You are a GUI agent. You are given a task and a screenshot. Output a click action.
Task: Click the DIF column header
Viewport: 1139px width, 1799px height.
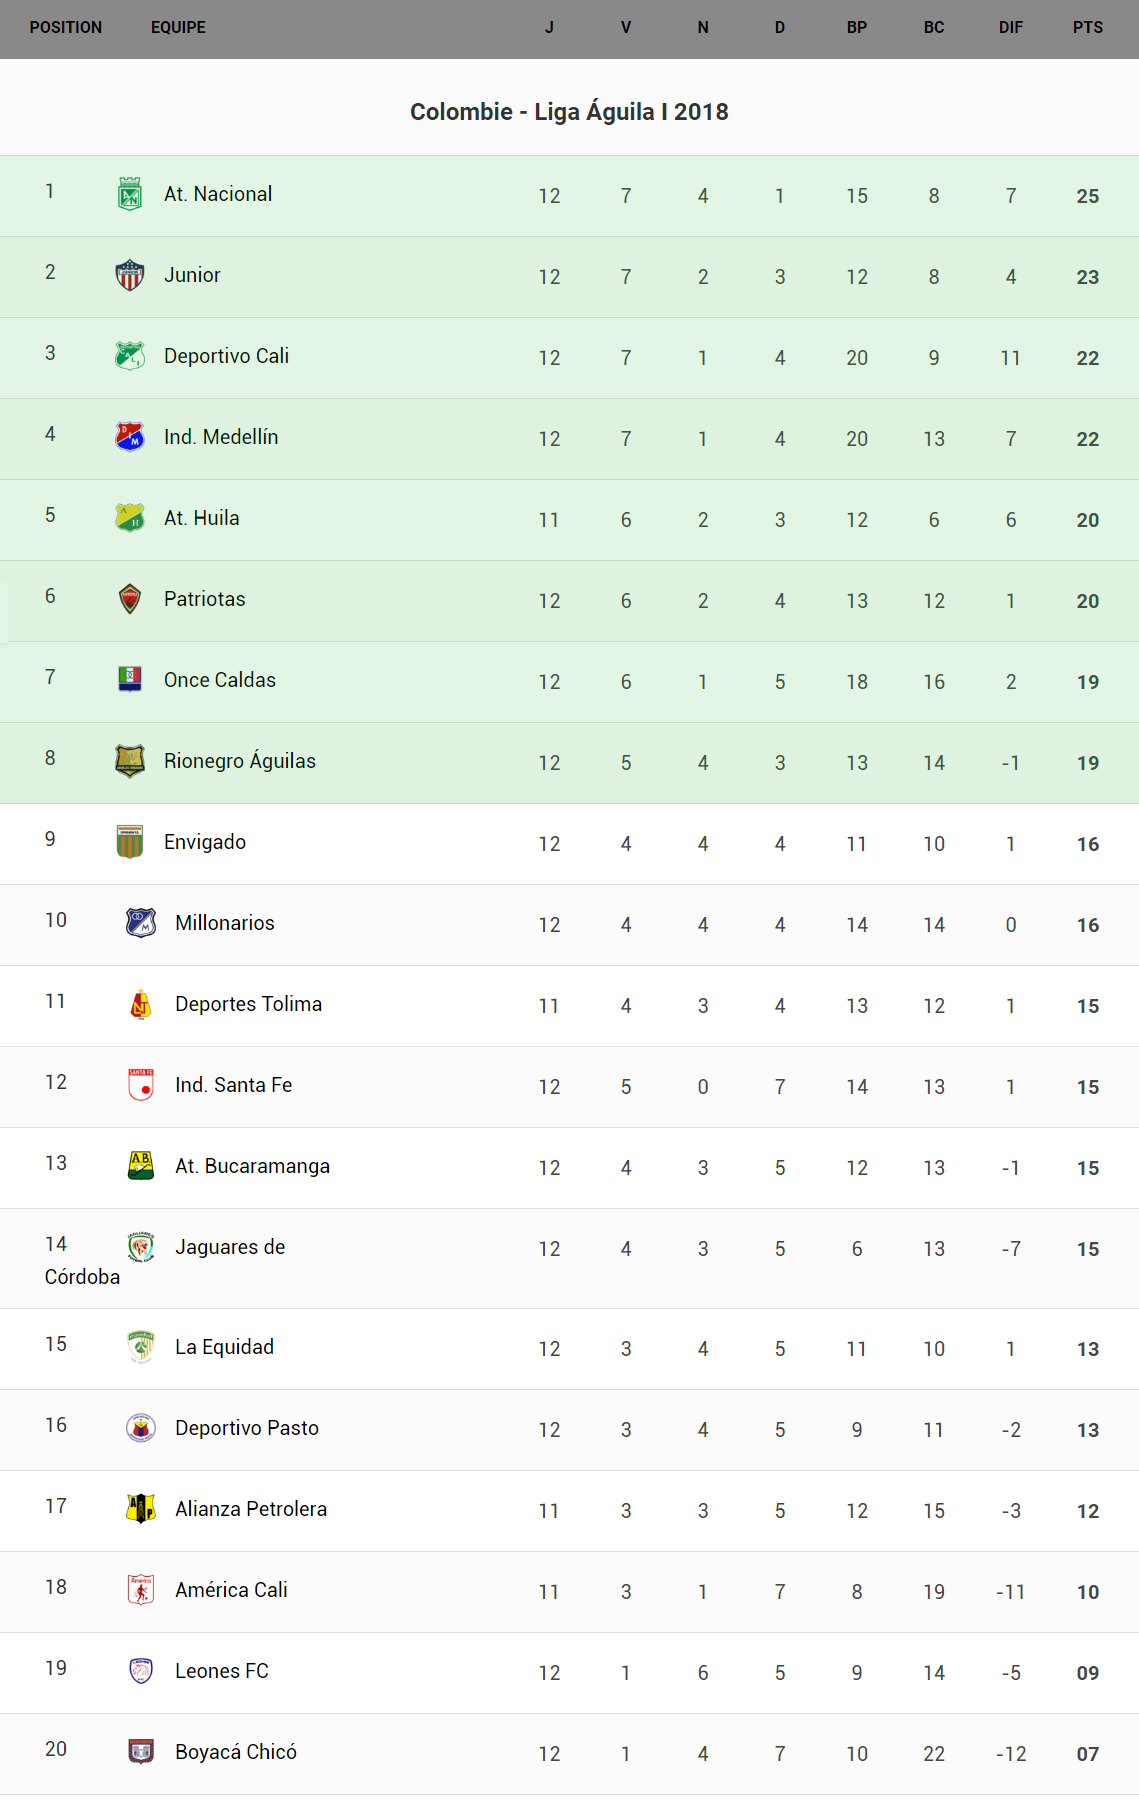(x=1010, y=28)
